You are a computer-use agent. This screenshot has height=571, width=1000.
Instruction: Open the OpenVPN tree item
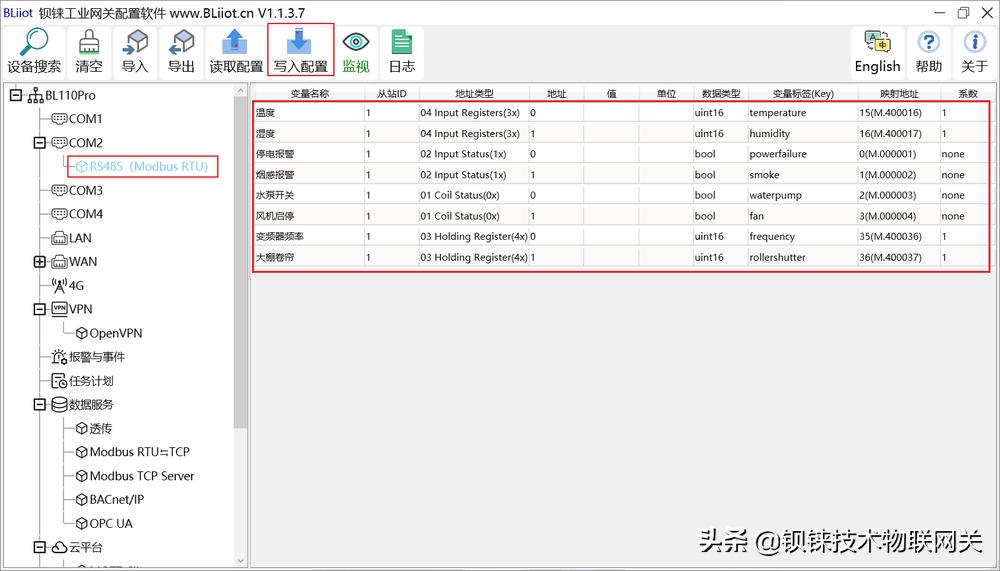pyautogui.click(x=115, y=333)
